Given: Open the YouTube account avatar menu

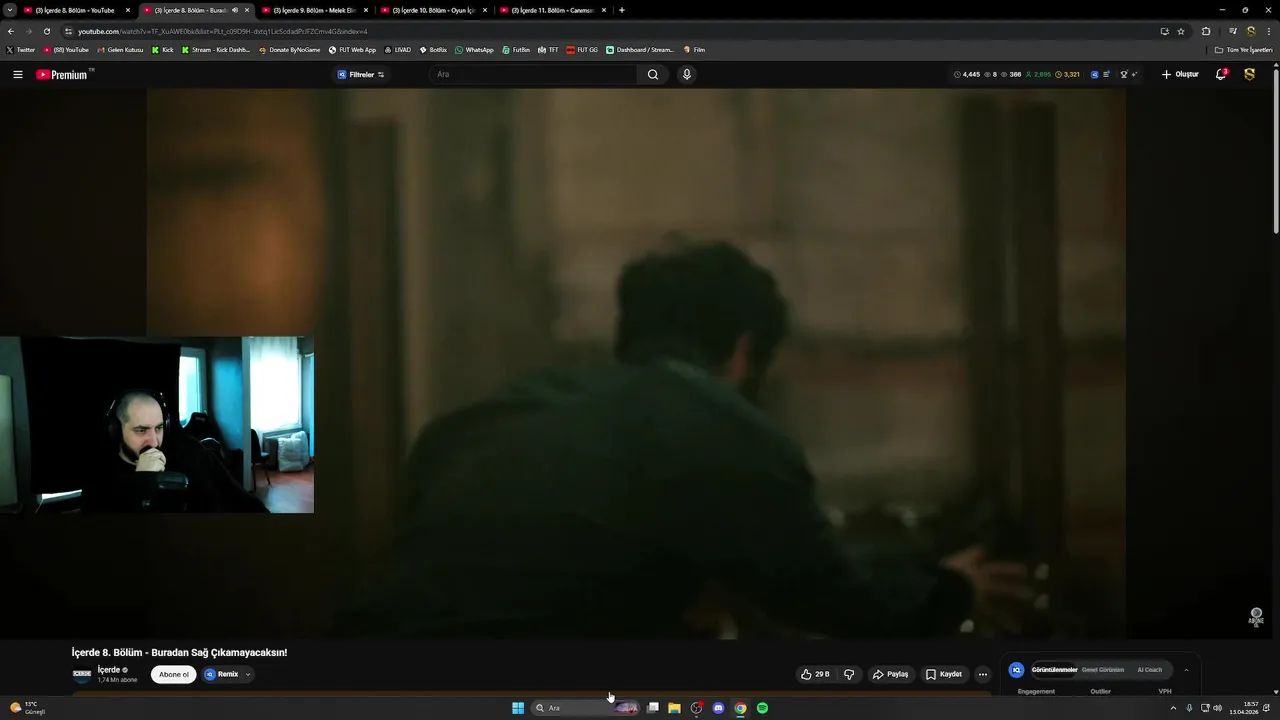Looking at the screenshot, I should [1249, 75].
